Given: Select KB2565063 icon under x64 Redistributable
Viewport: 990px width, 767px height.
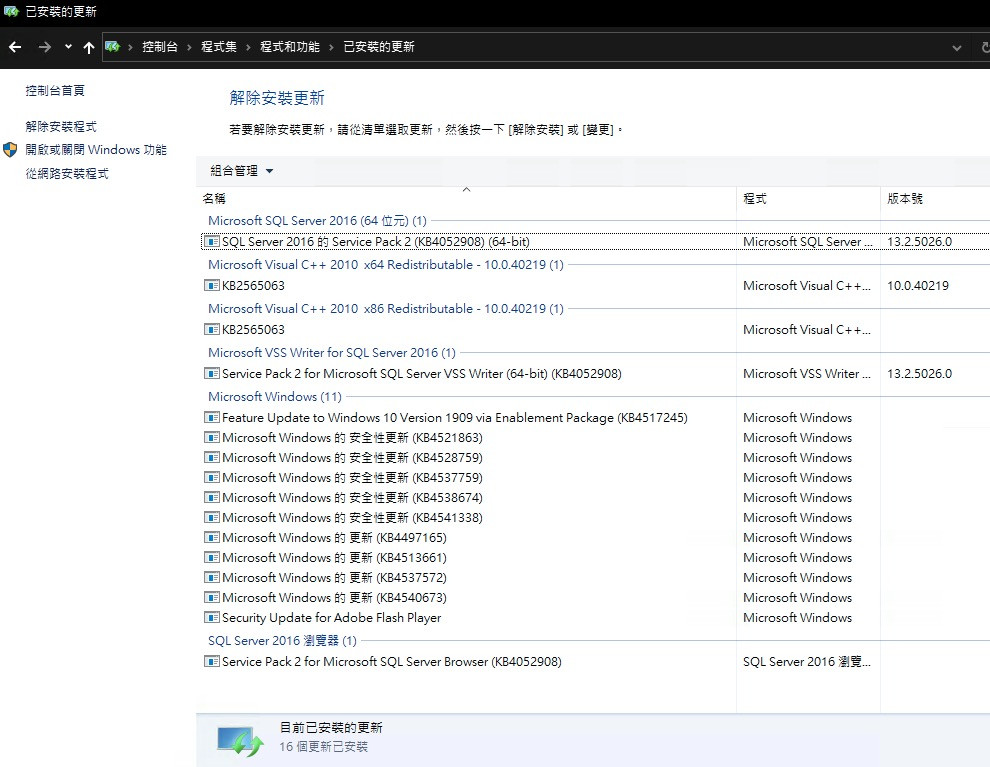Looking at the screenshot, I should [212, 285].
